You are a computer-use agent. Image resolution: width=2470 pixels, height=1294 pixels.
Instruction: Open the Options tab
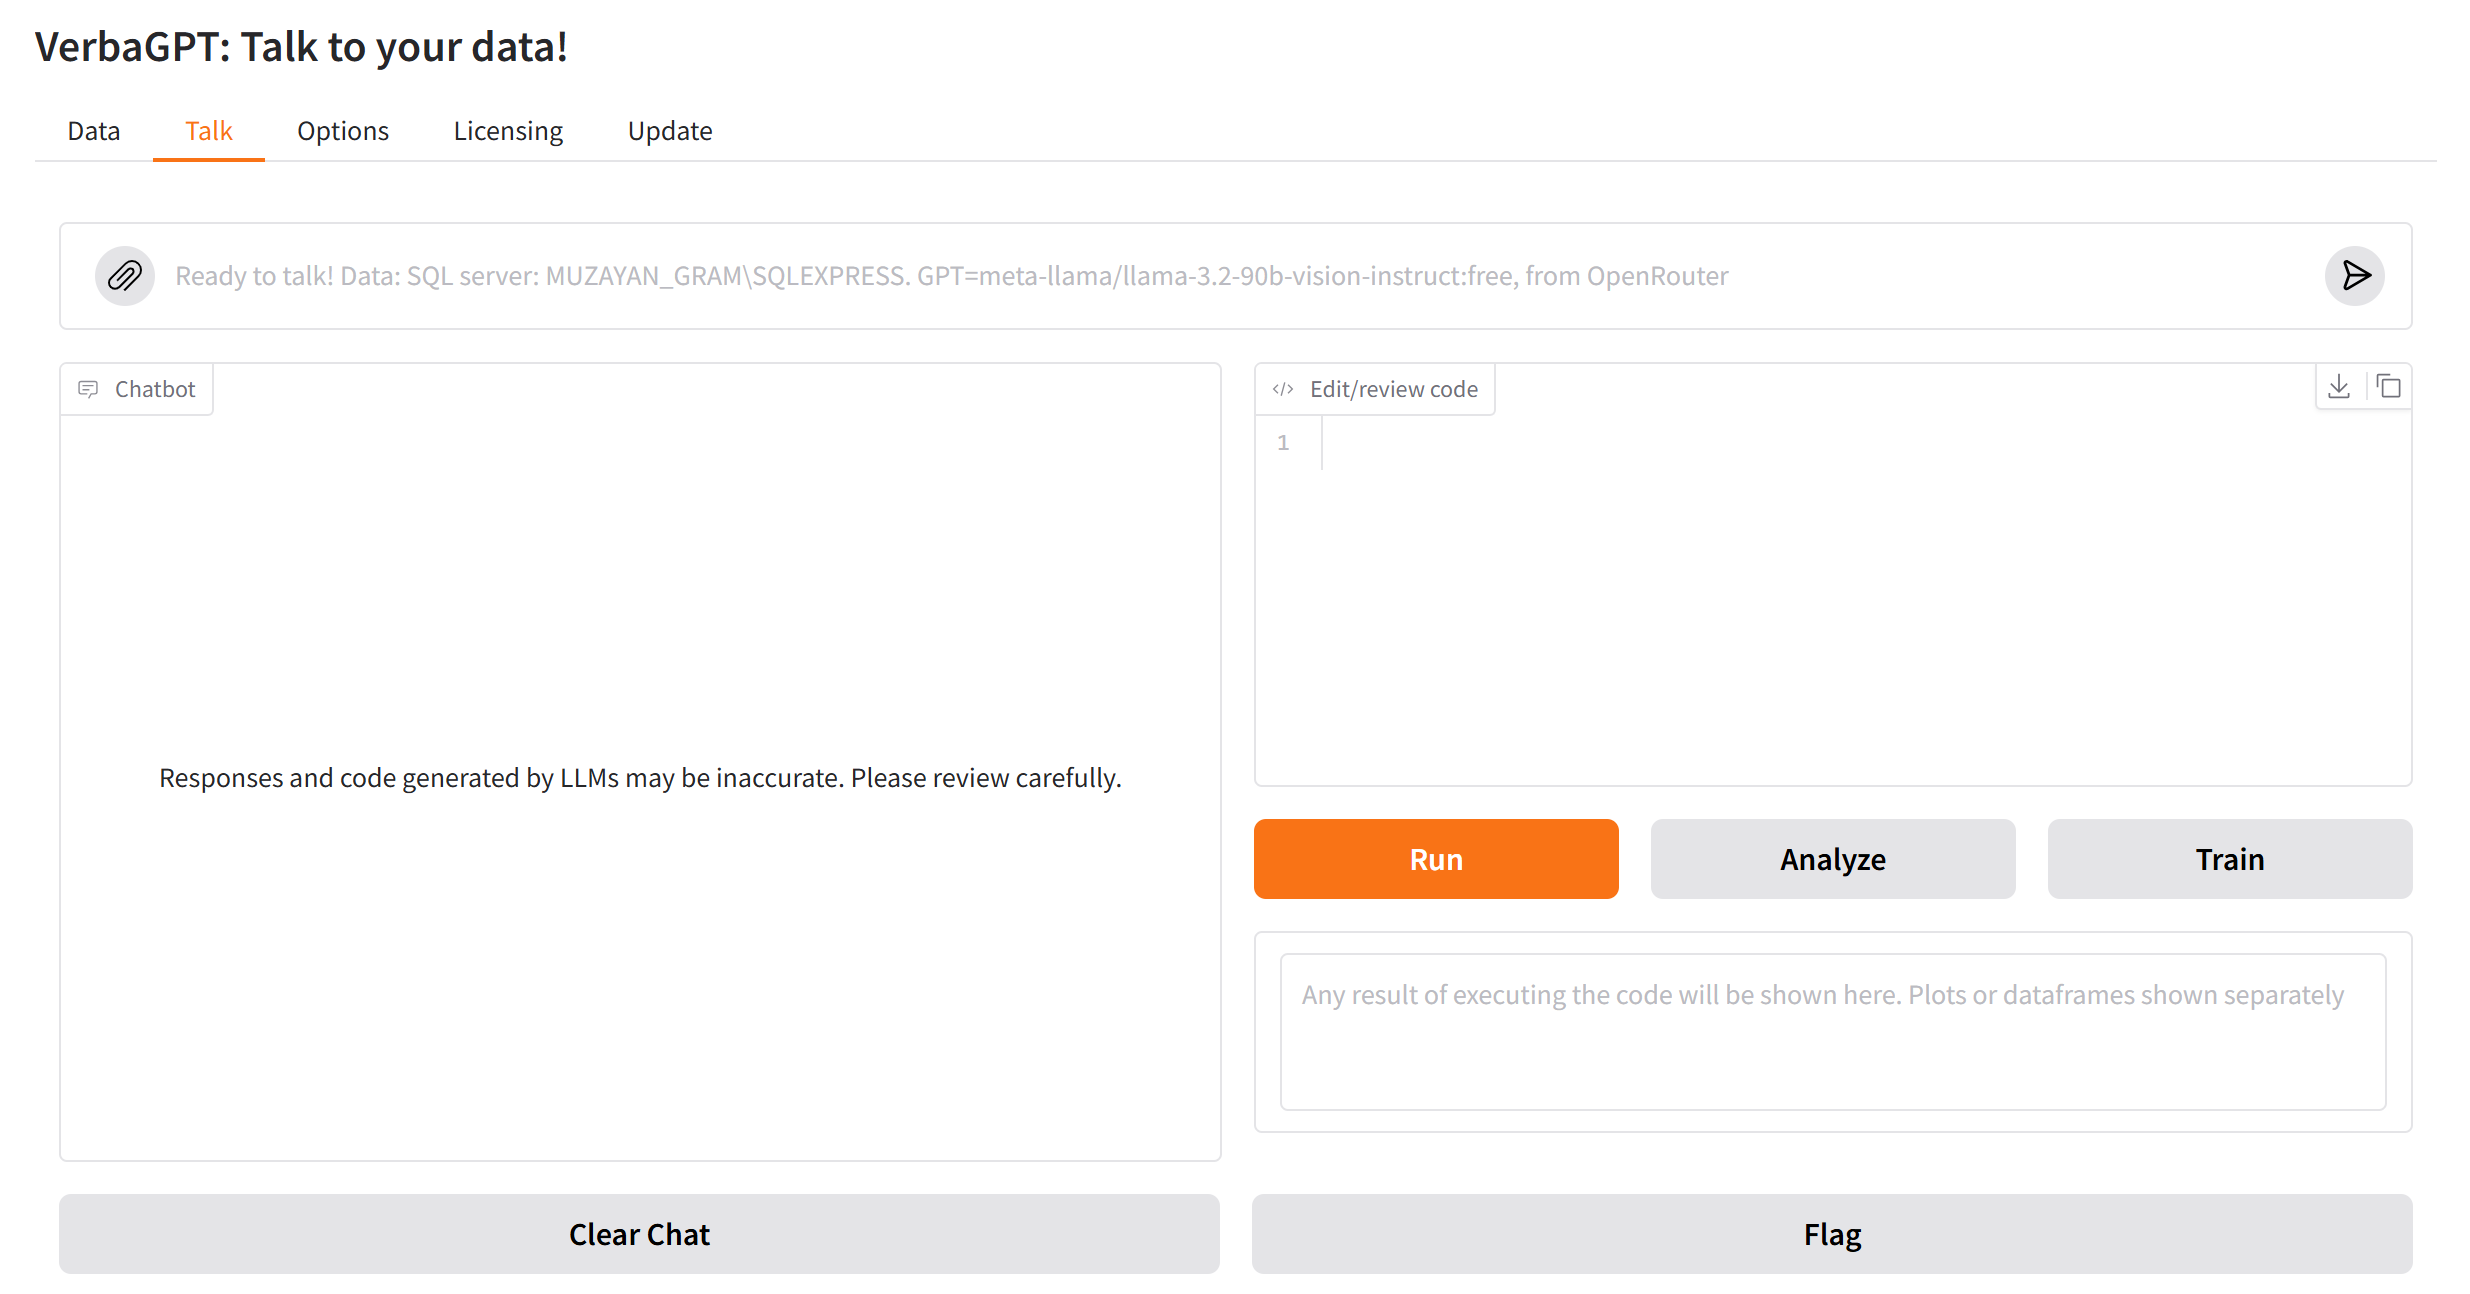[342, 130]
